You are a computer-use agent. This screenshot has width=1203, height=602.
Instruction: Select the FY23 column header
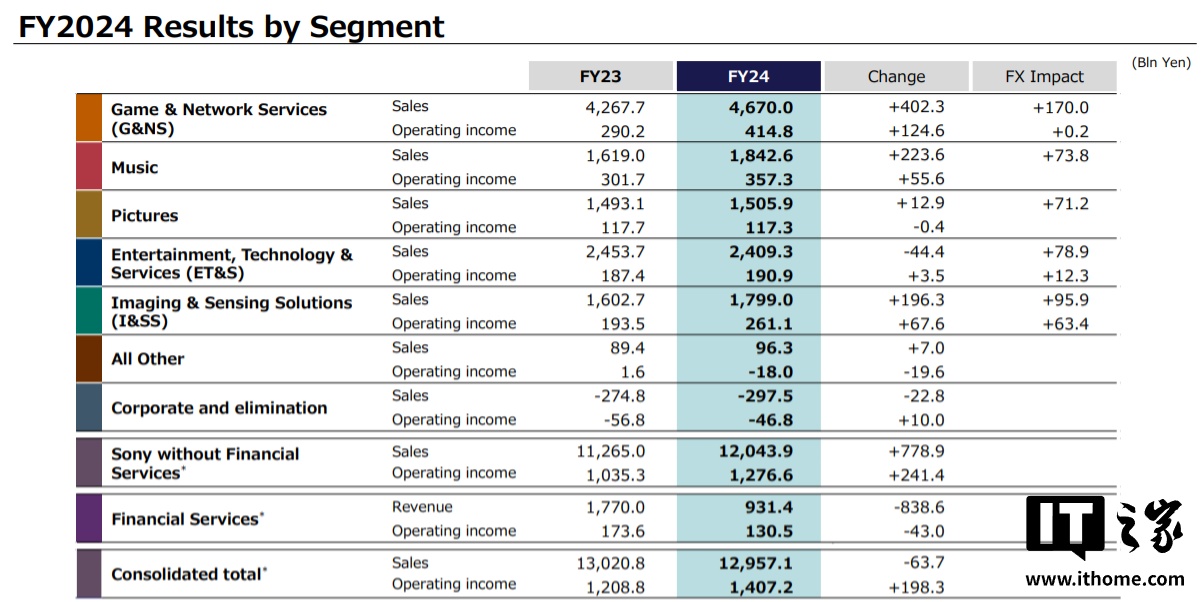pyautogui.click(x=601, y=76)
